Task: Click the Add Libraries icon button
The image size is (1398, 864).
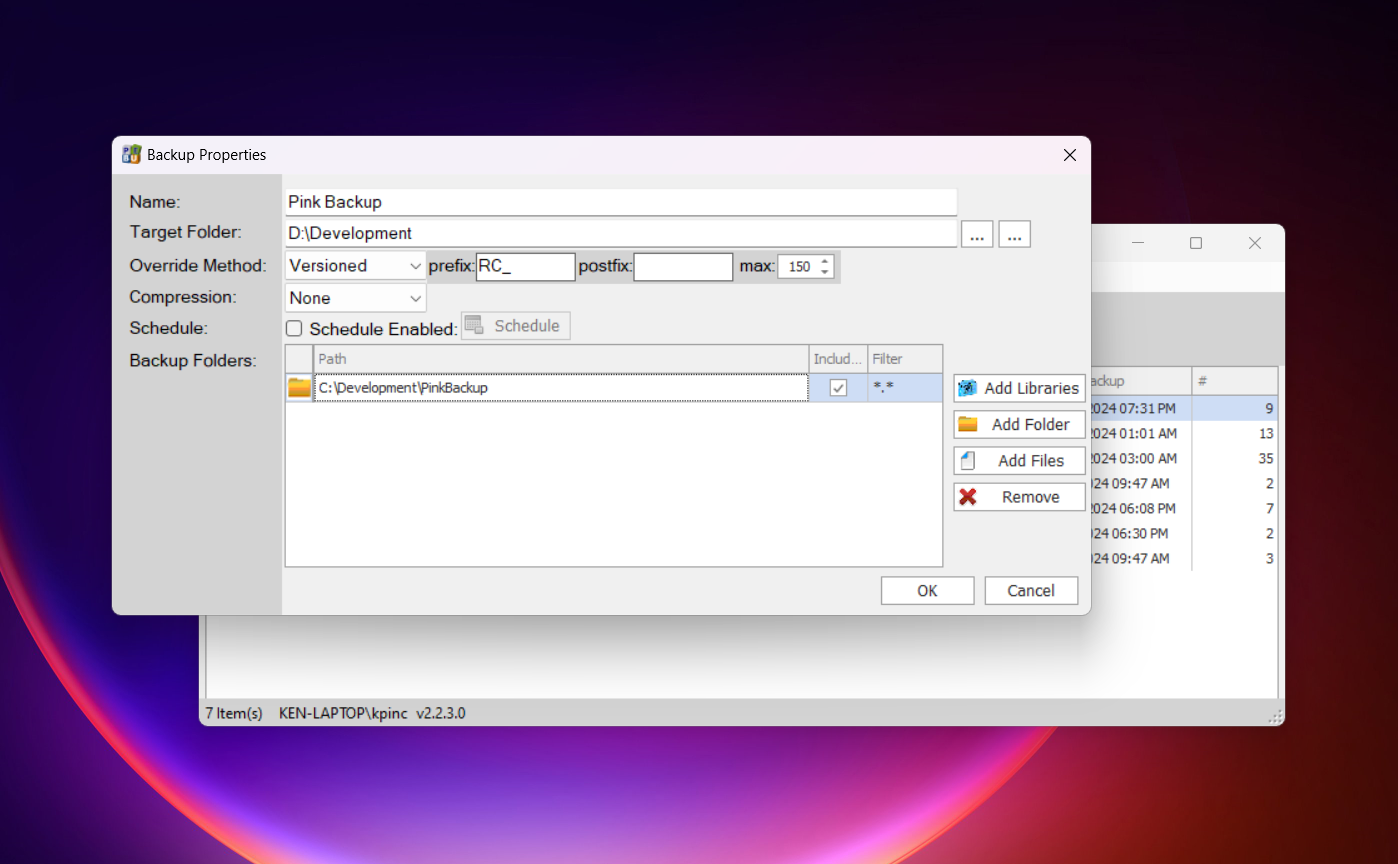Action: click(1019, 388)
